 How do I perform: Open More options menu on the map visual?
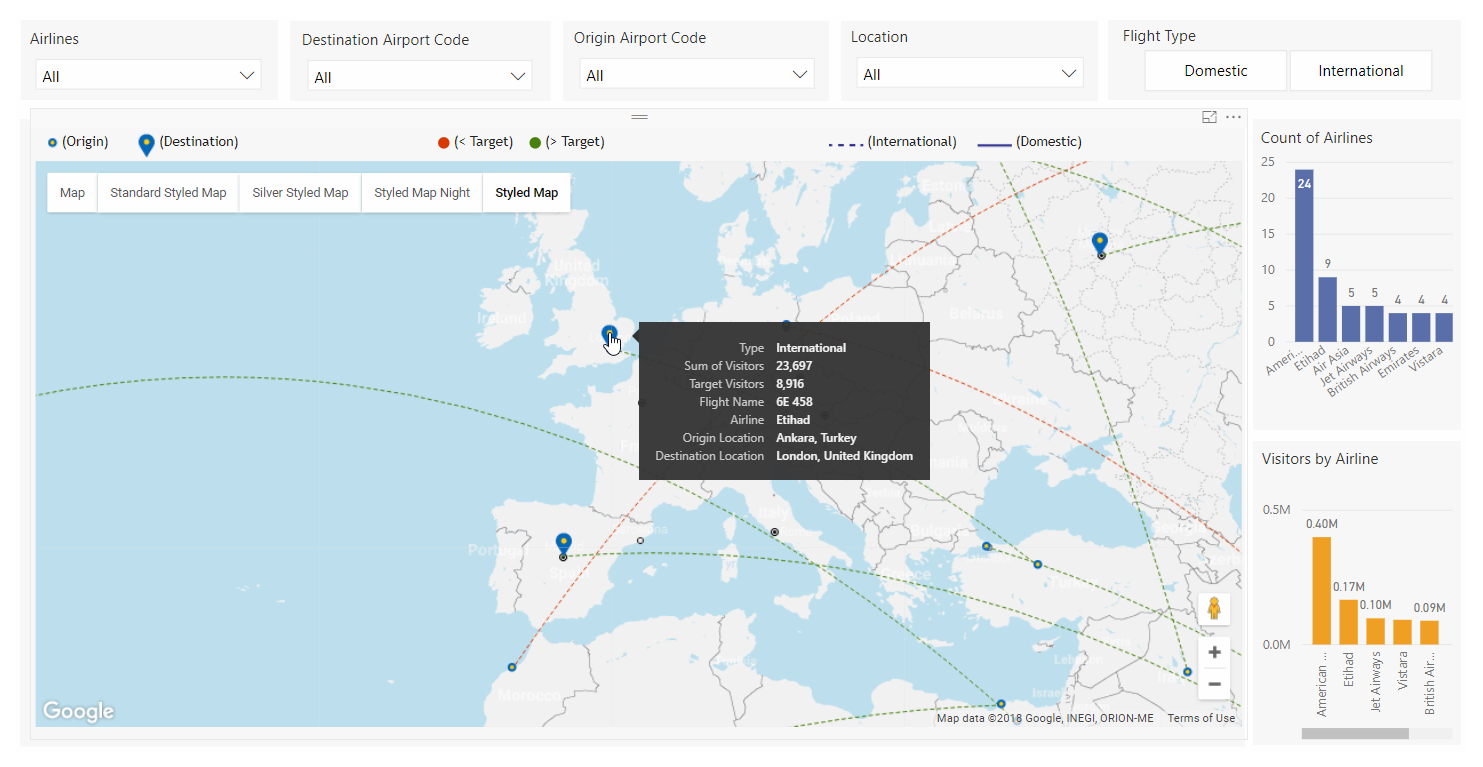click(x=1233, y=117)
